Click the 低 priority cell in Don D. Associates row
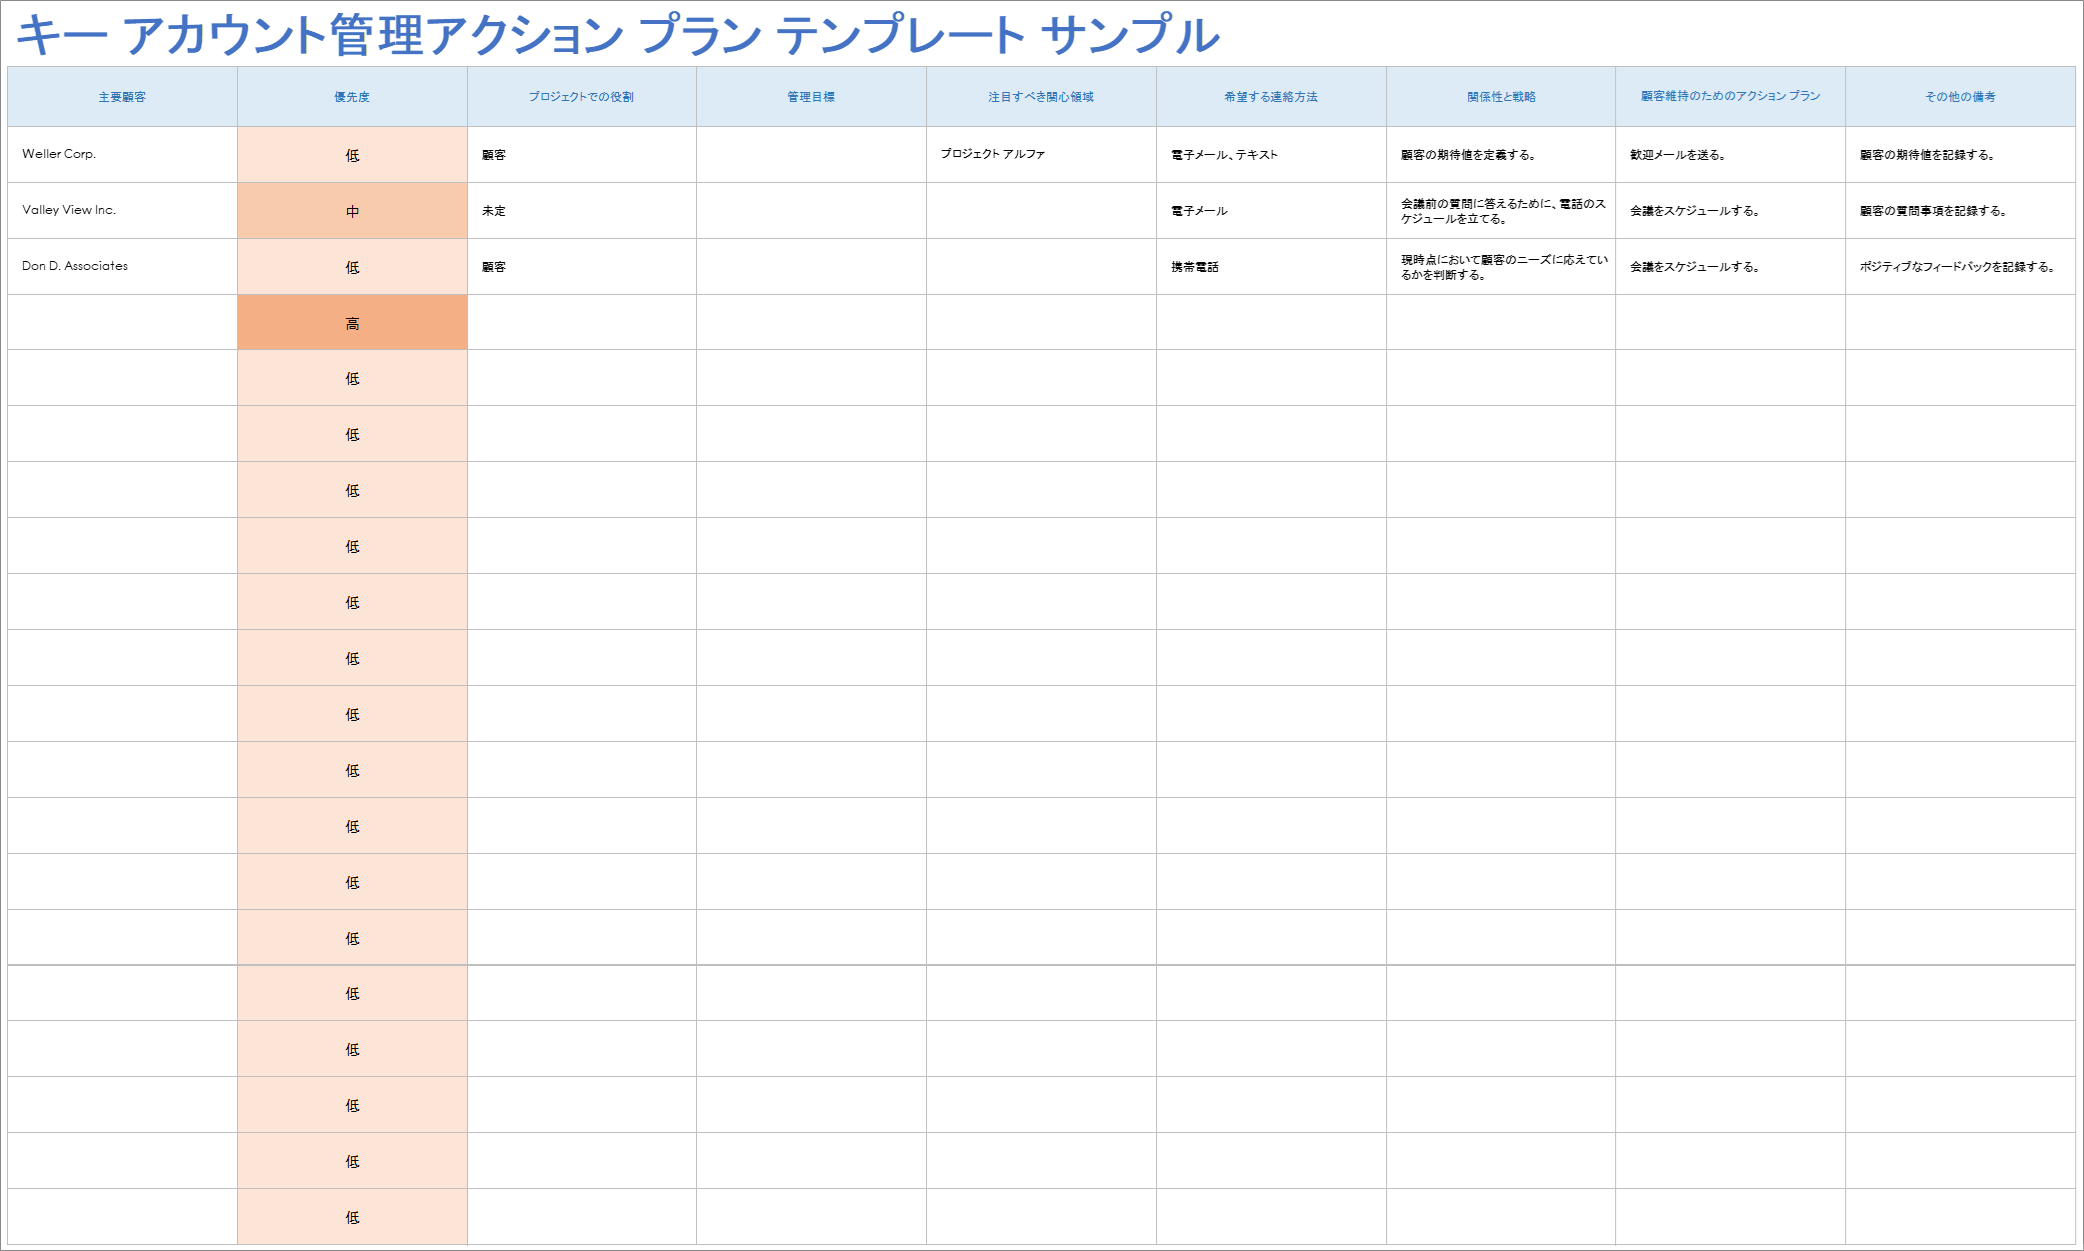Viewport: 2084px width, 1251px height. (352, 266)
